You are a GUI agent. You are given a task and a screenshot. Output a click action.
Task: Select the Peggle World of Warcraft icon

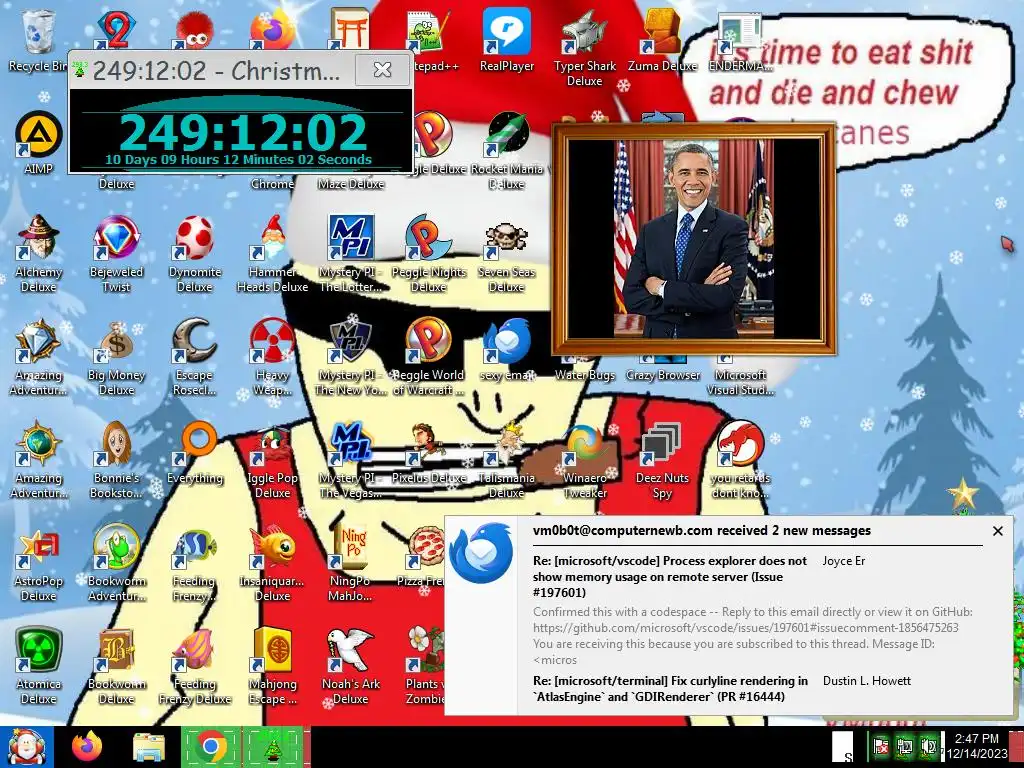coord(428,357)
